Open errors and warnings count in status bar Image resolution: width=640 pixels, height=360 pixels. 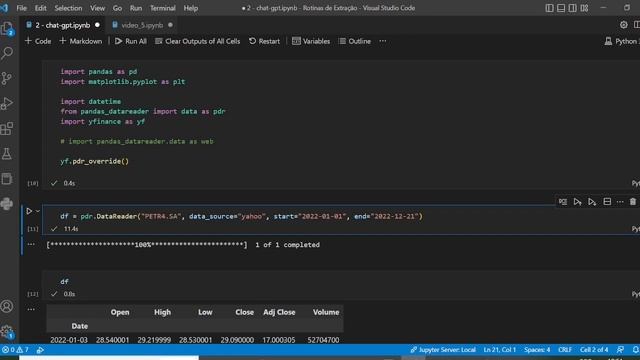15,350
